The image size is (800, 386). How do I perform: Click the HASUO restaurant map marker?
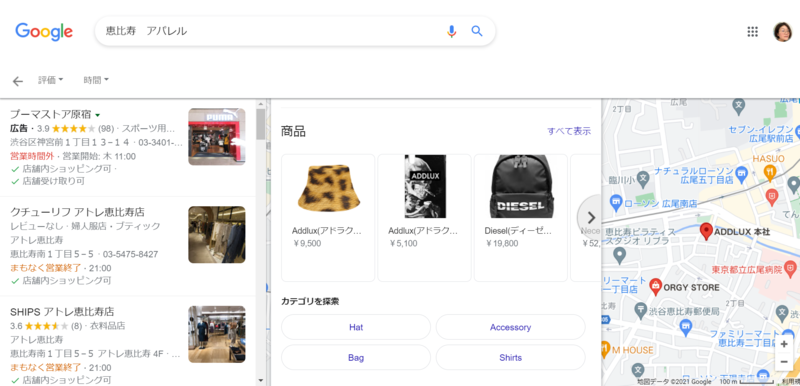tap(770, 174)
